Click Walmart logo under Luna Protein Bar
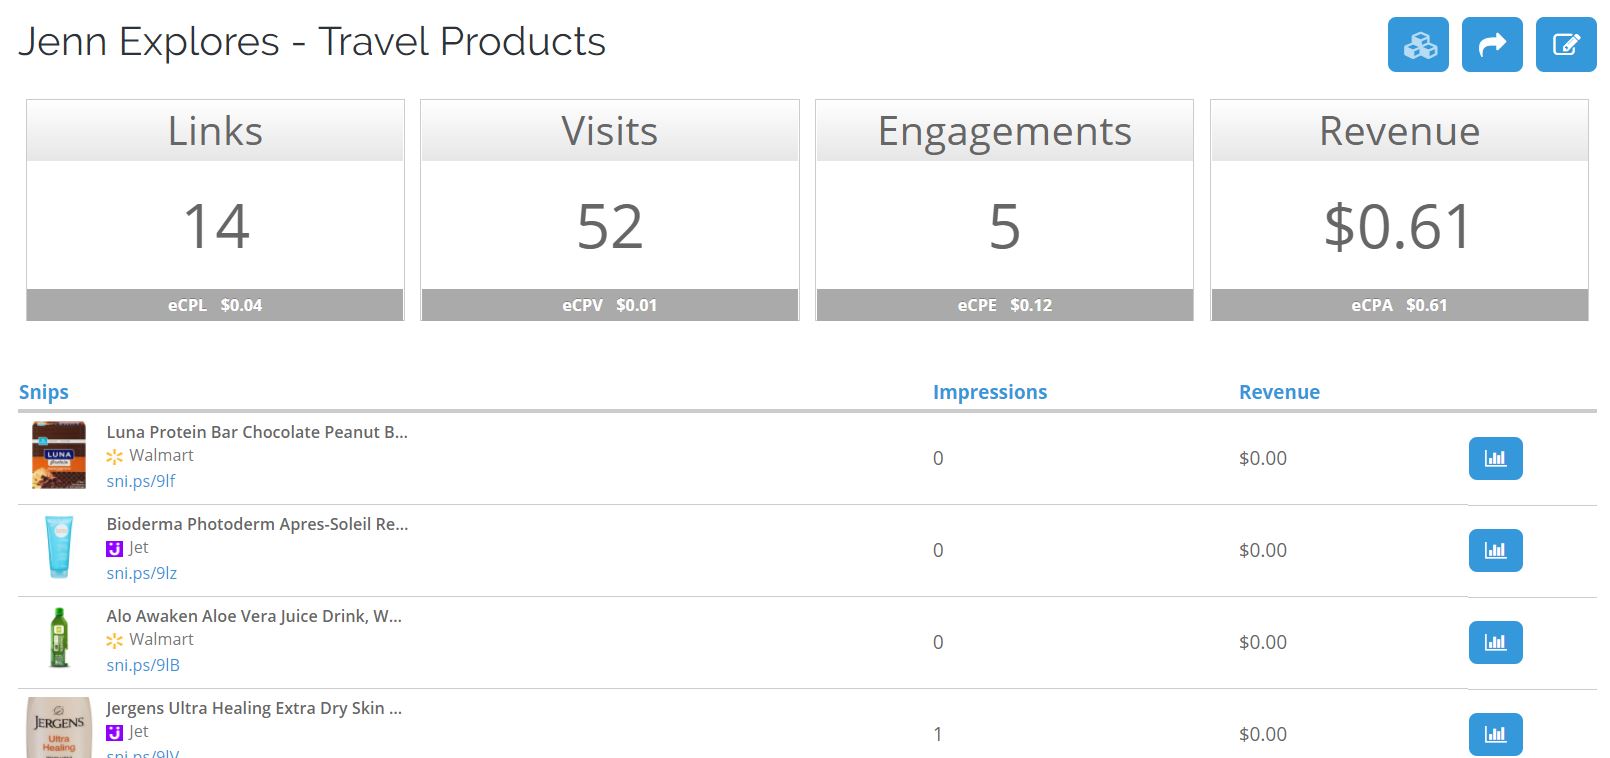This screenshot has height=758, width=1610. coord(115,456)
